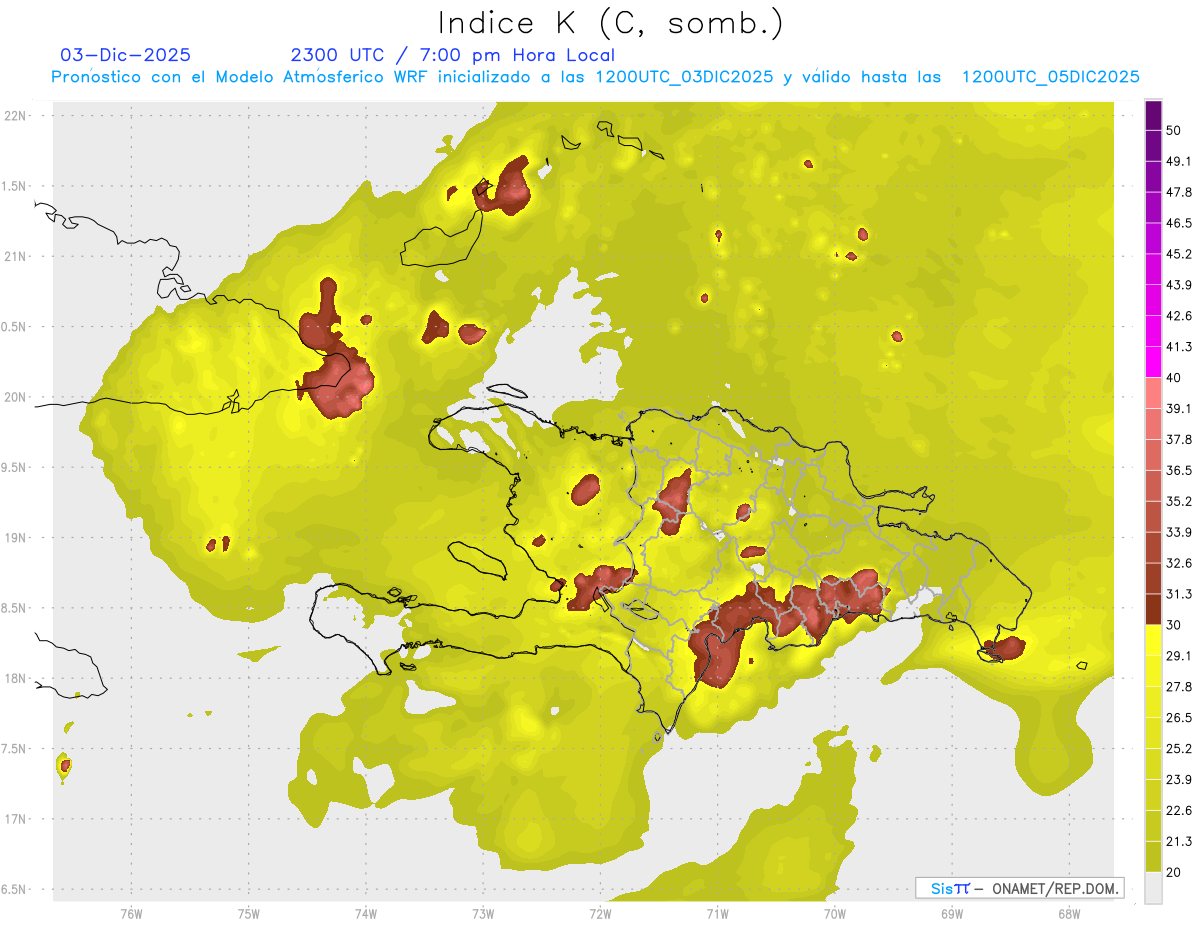
Task: Click the color scale value '32.6'
Action: point(1179,563)
